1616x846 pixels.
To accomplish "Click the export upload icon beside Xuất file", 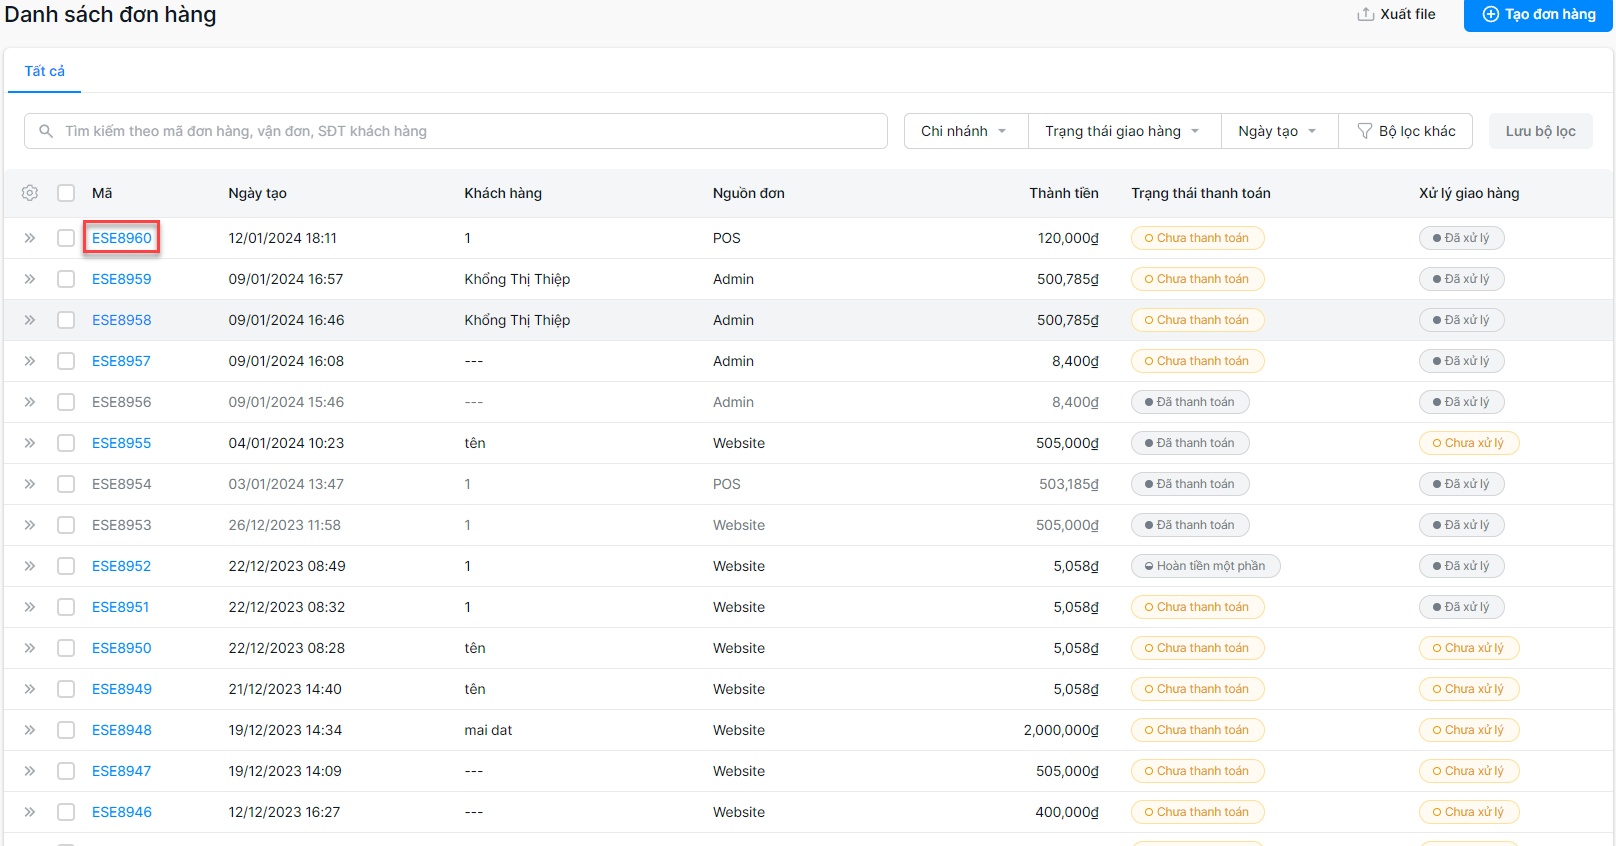I will click(1365, 14).
